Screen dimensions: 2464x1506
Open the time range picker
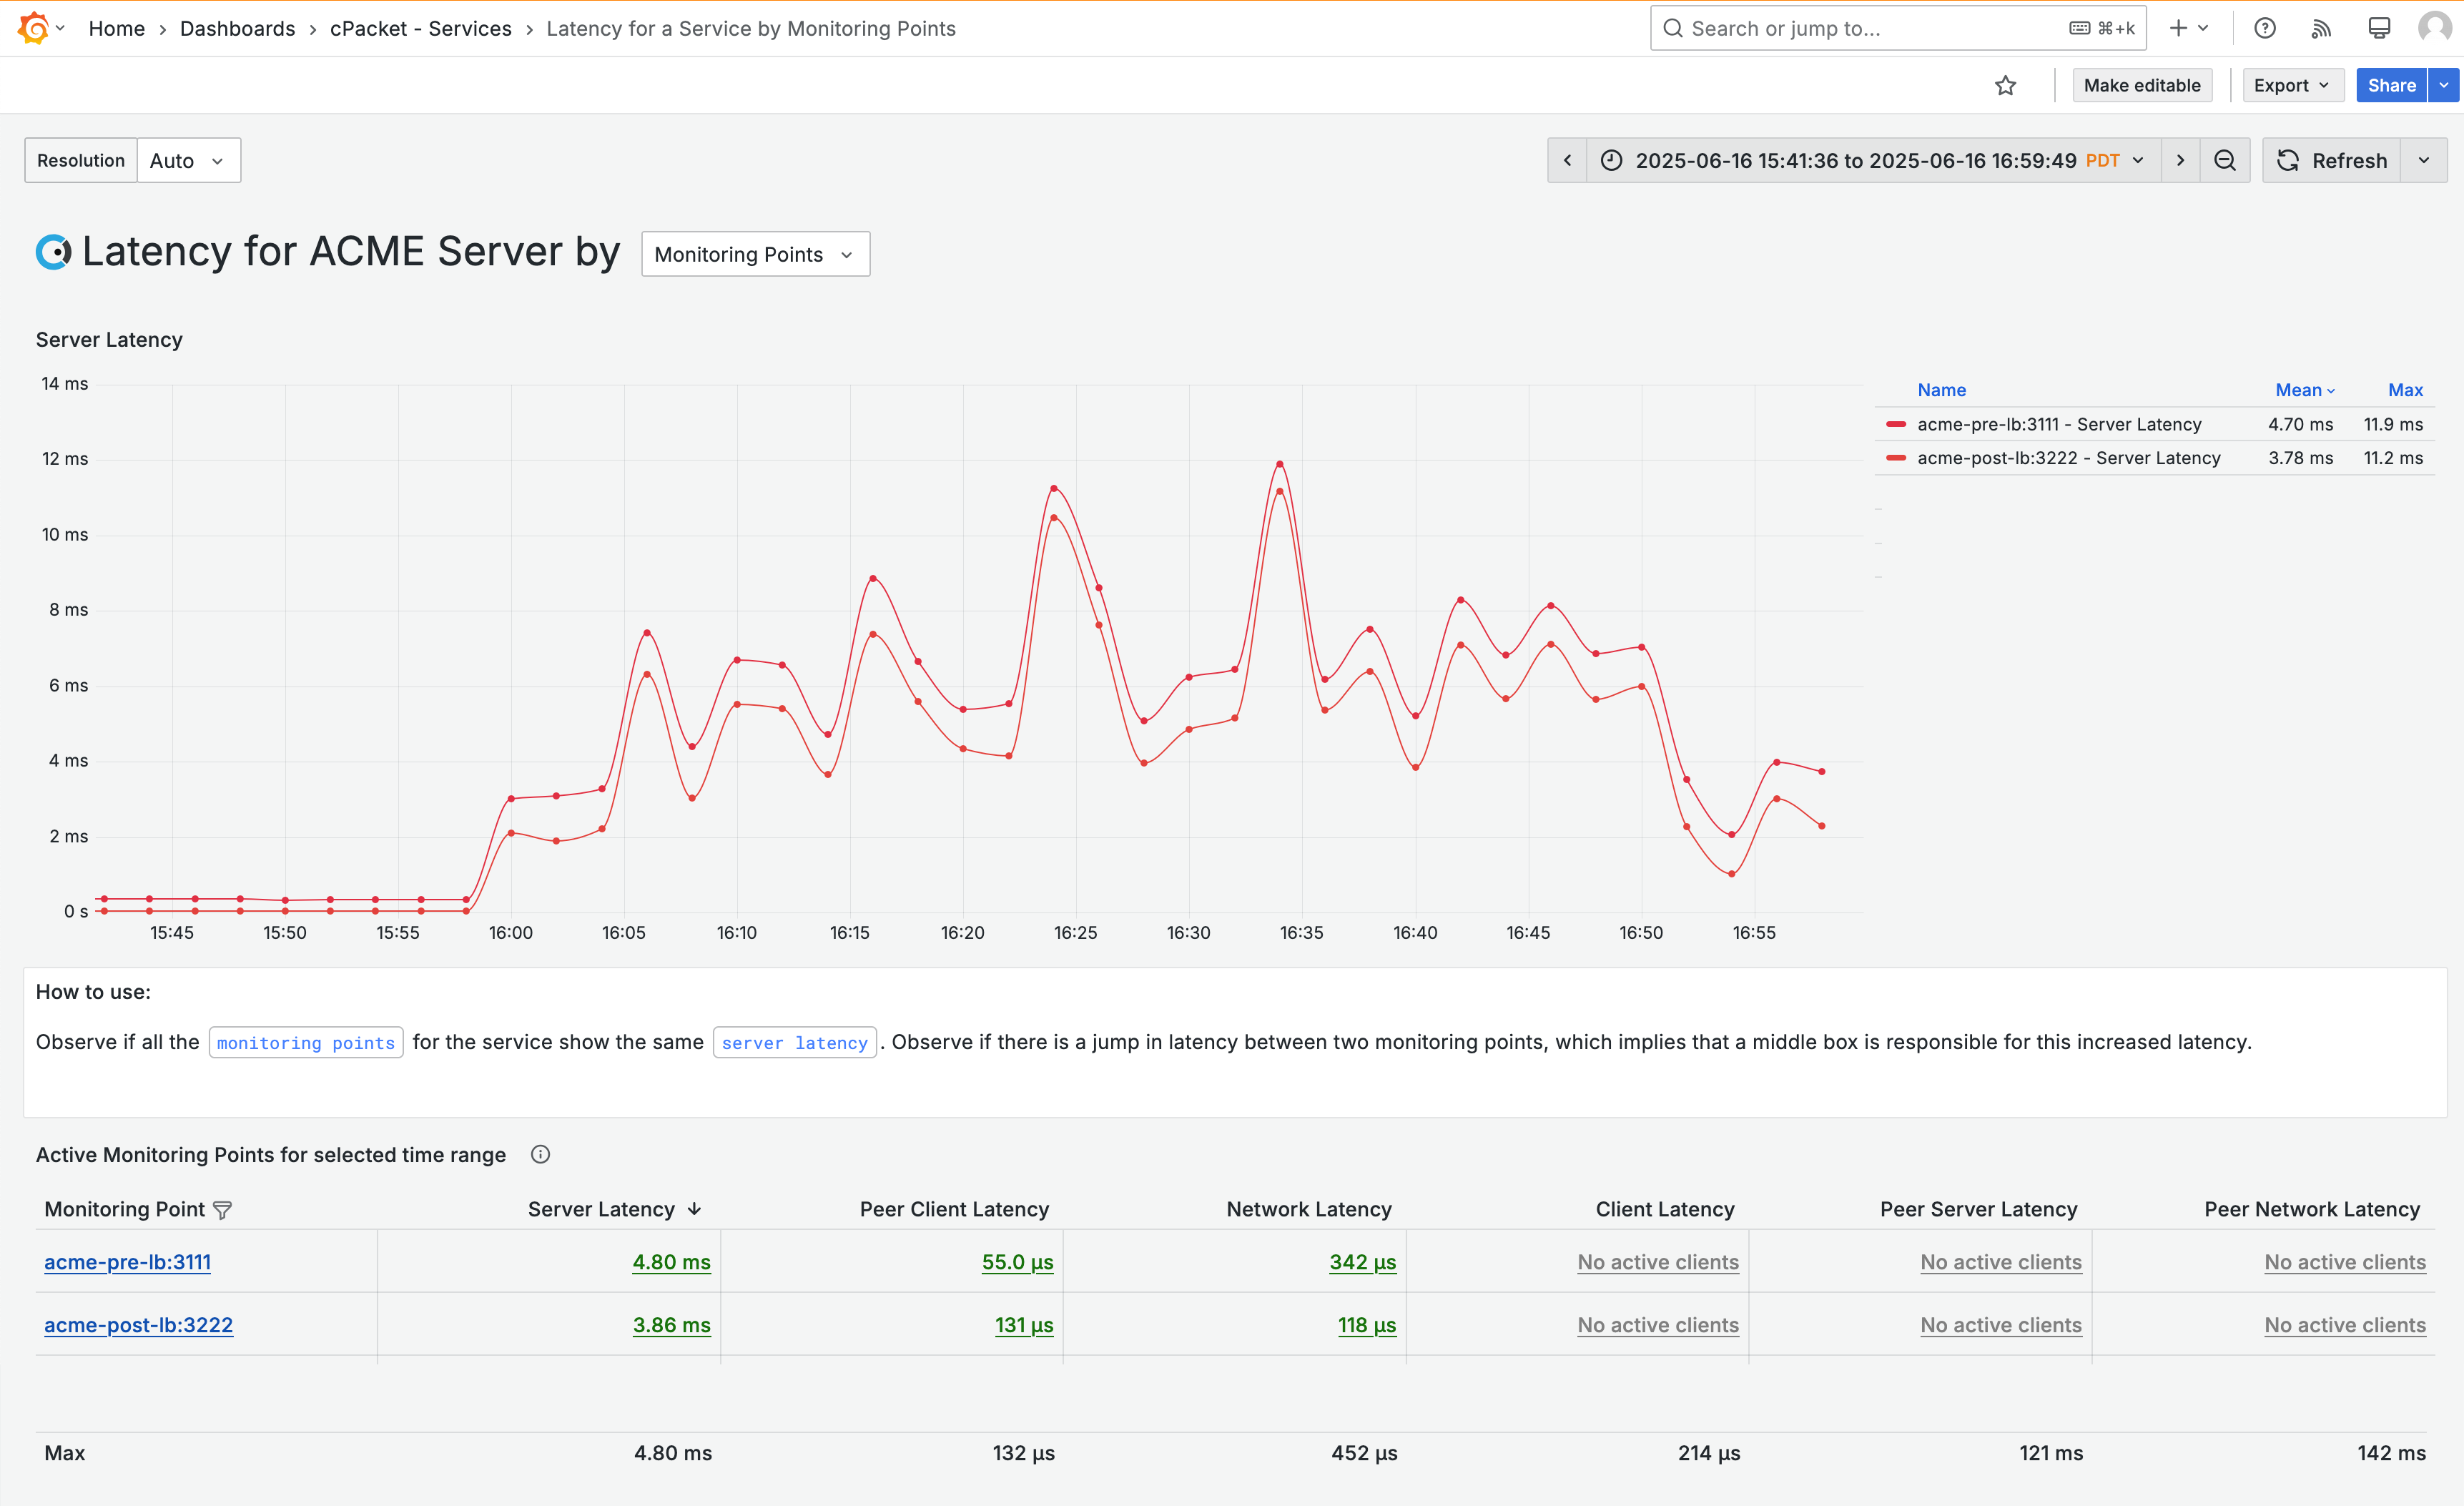click(1873, 160)
